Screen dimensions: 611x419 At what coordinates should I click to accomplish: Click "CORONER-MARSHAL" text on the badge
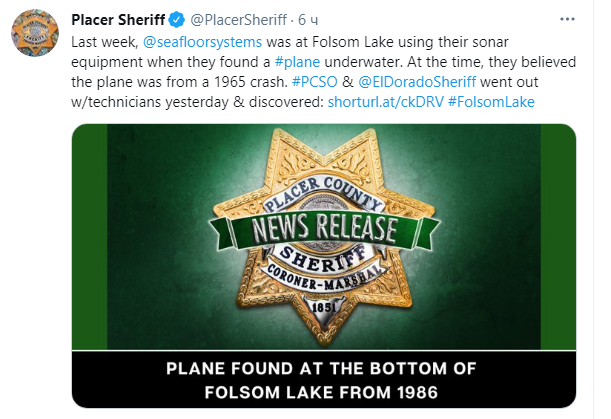tap(326, 291)
